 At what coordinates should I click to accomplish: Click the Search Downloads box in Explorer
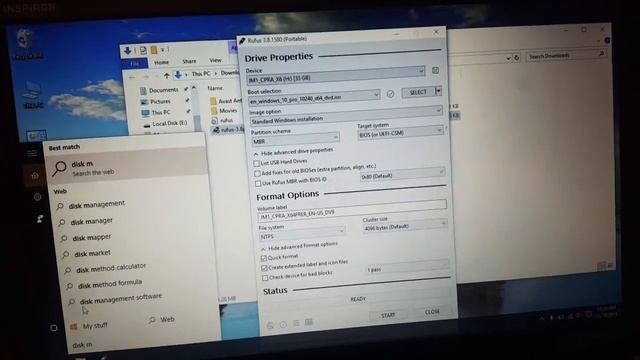[x=566, y=55]
